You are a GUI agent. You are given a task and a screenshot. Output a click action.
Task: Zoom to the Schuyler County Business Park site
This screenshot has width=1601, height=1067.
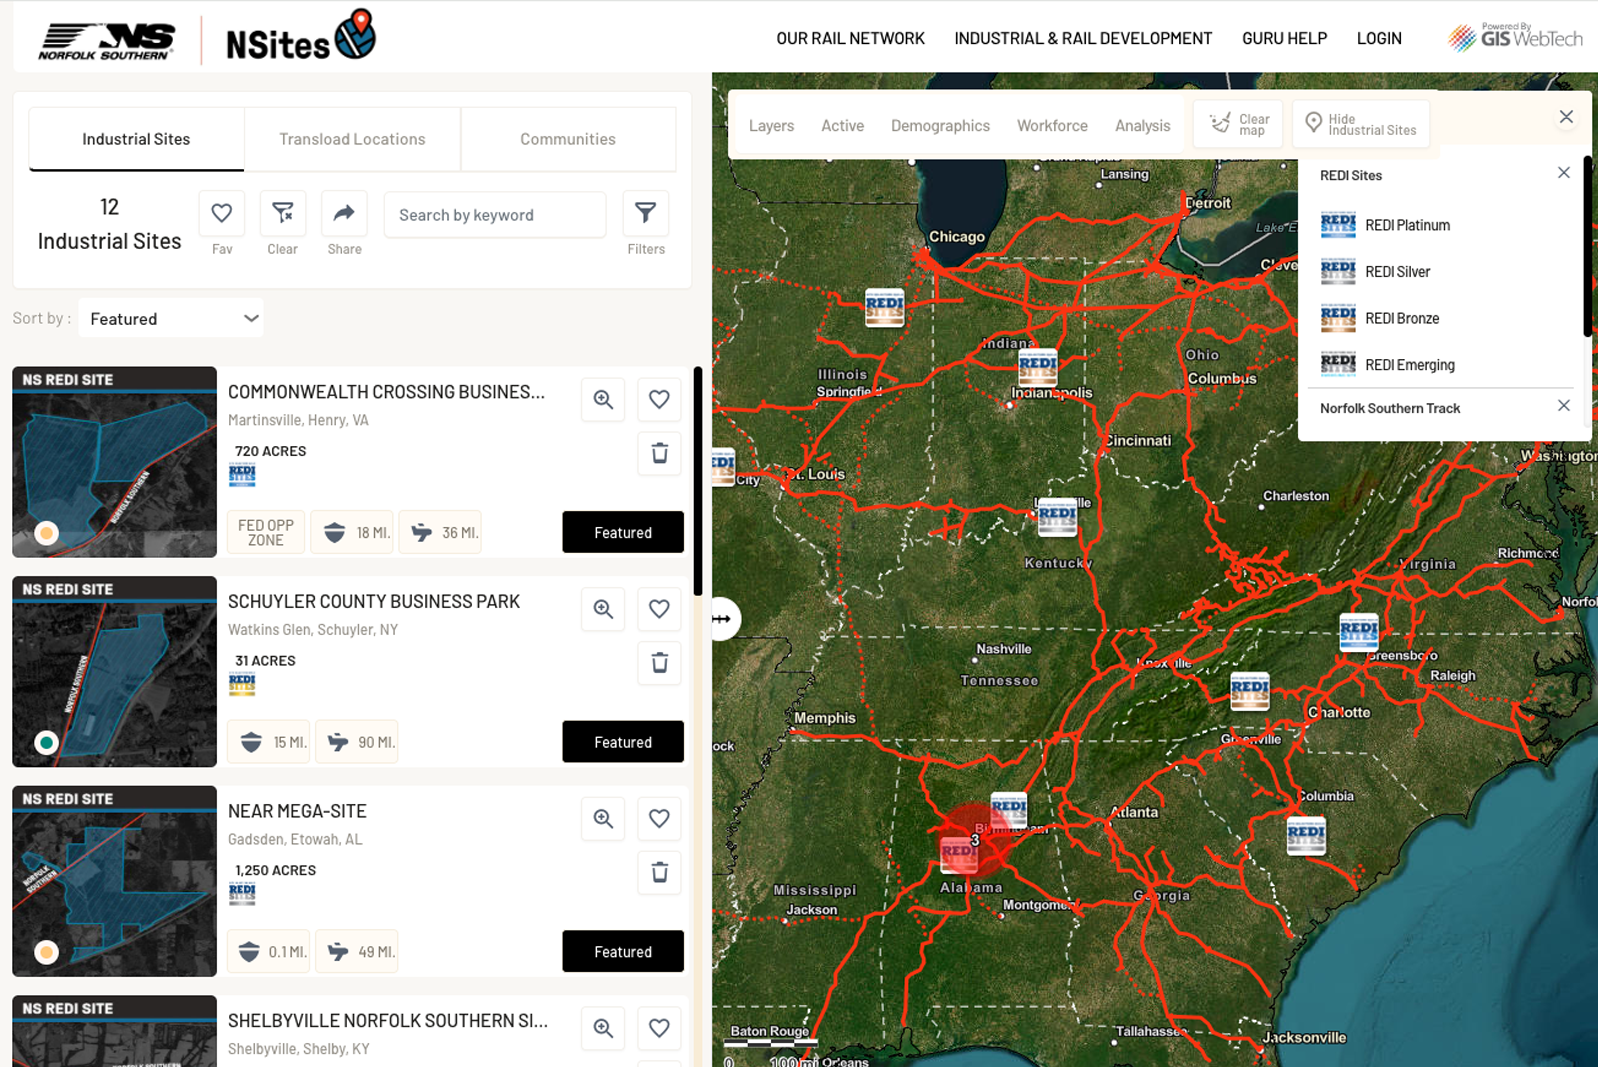pyautogui.click(x=602, y=609)
